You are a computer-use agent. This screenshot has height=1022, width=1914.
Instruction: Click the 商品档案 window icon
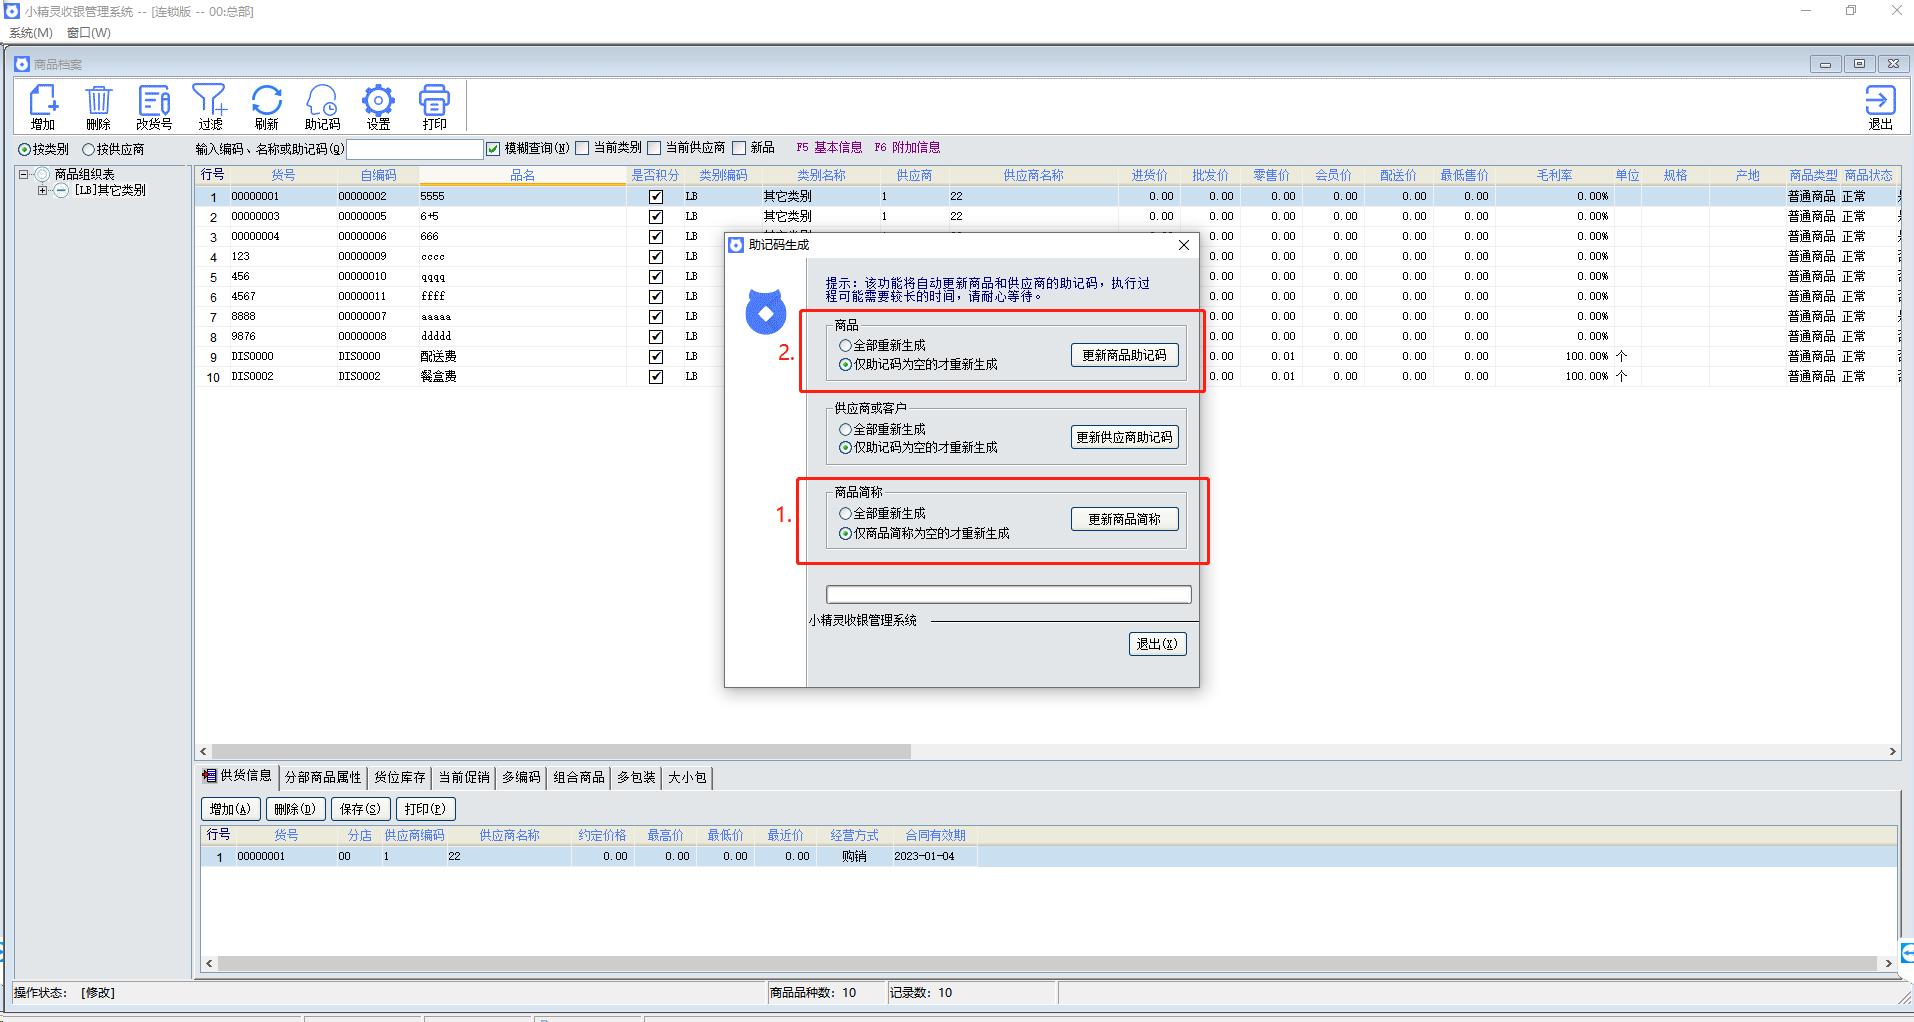tap(22, 64)
